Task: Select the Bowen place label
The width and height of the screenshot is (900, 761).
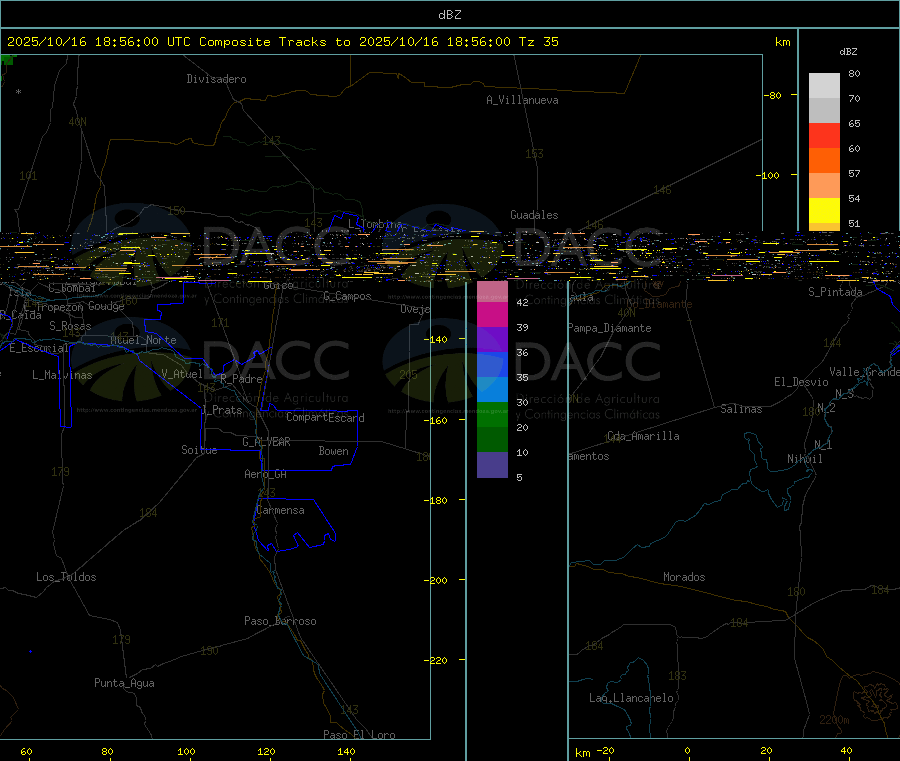Action: [x=333, y=451]
